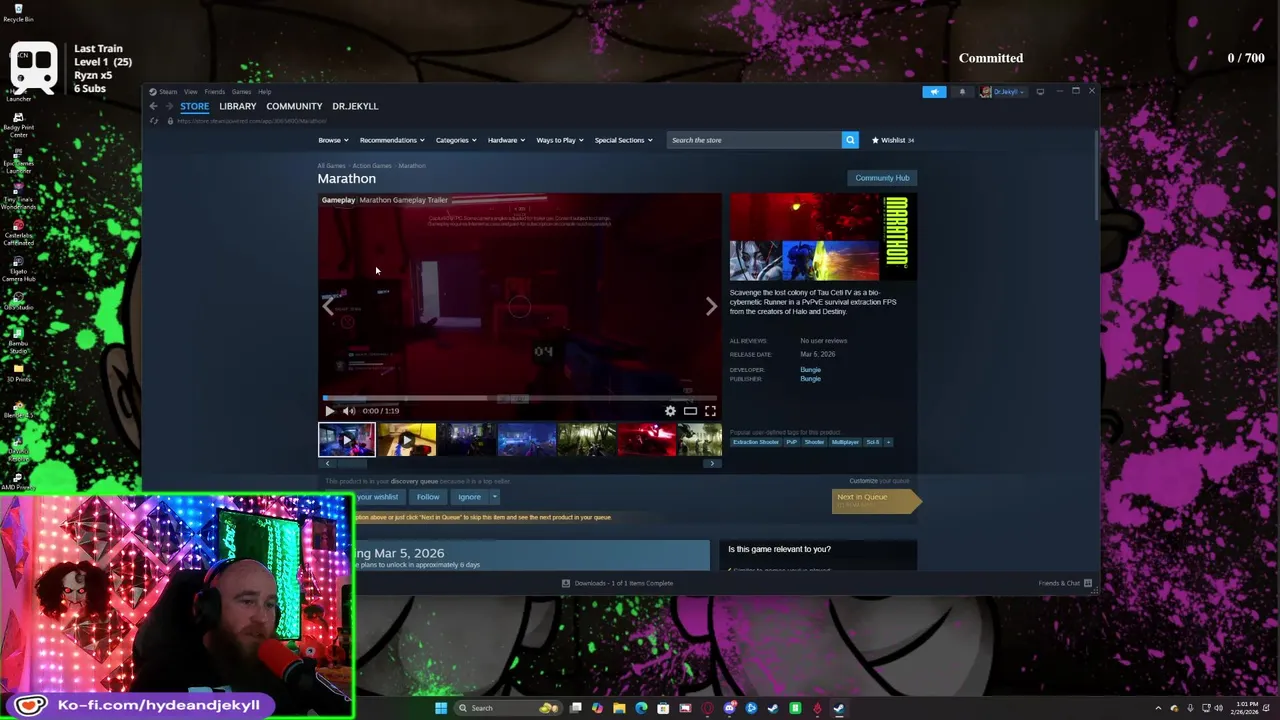Open Ignore options dropdown arrow
Viewport: 1280px width, 720px height.
coord(494,497)
